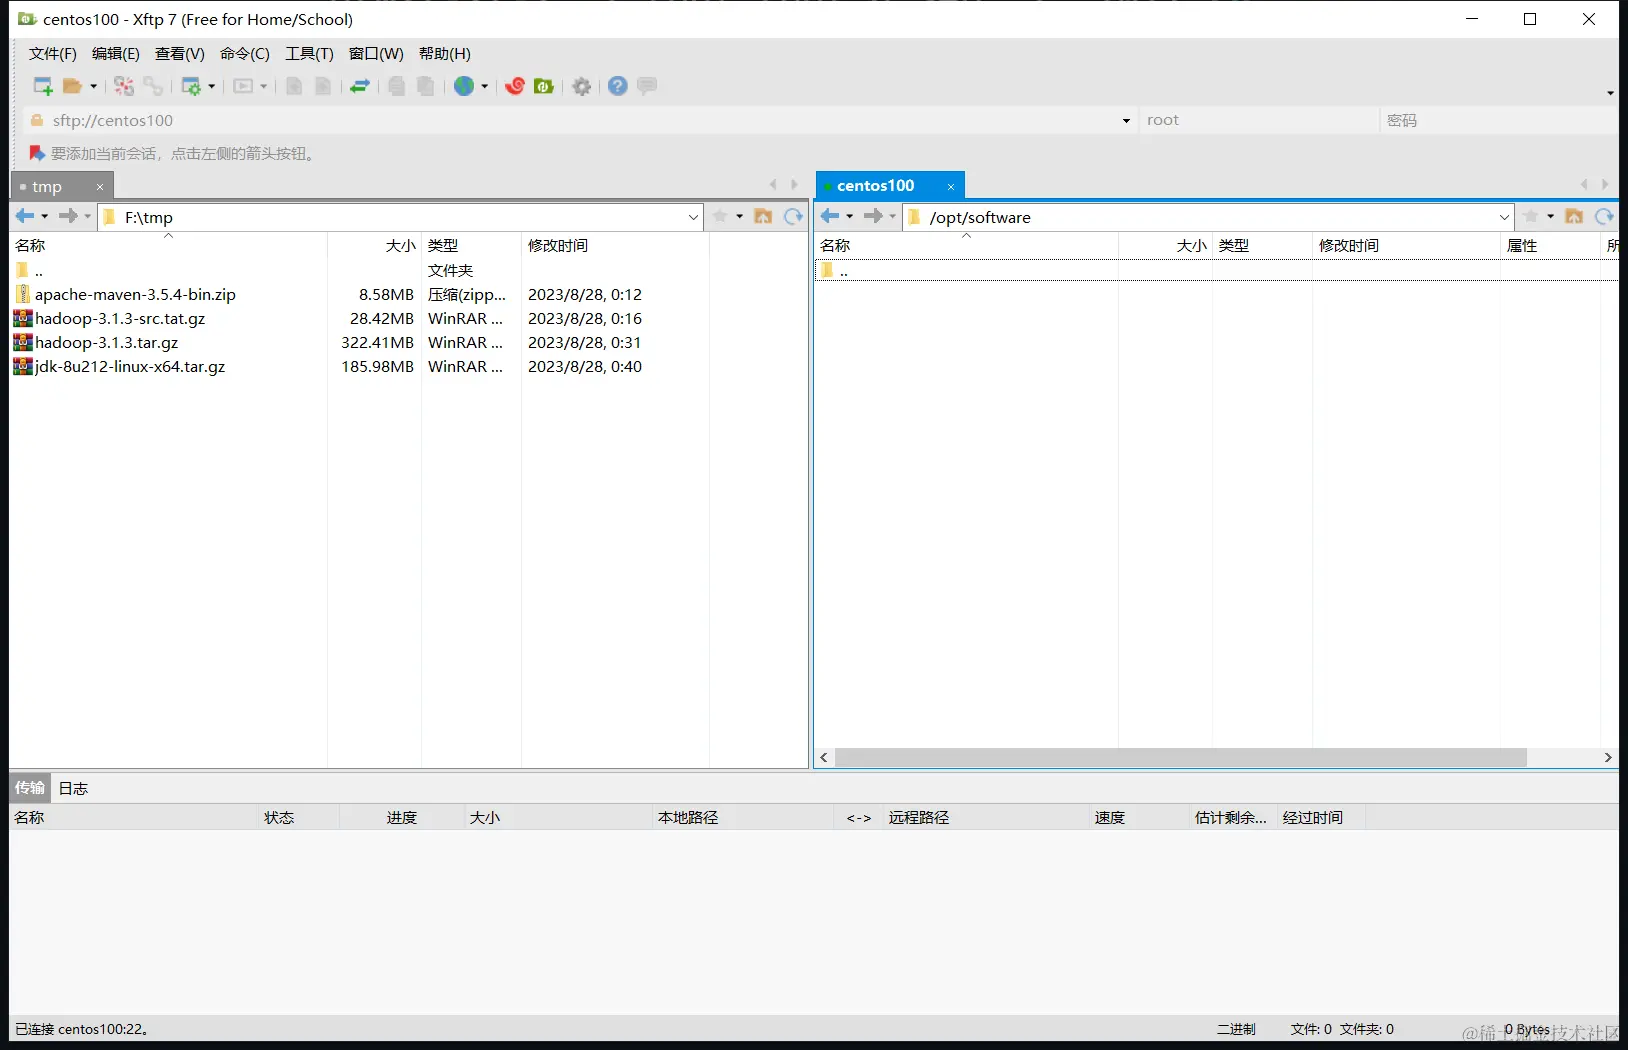Viewport: 1628px width, 1050px height.
Task: Expand the /opt/software path dropdown
Action: [1505, 217]
